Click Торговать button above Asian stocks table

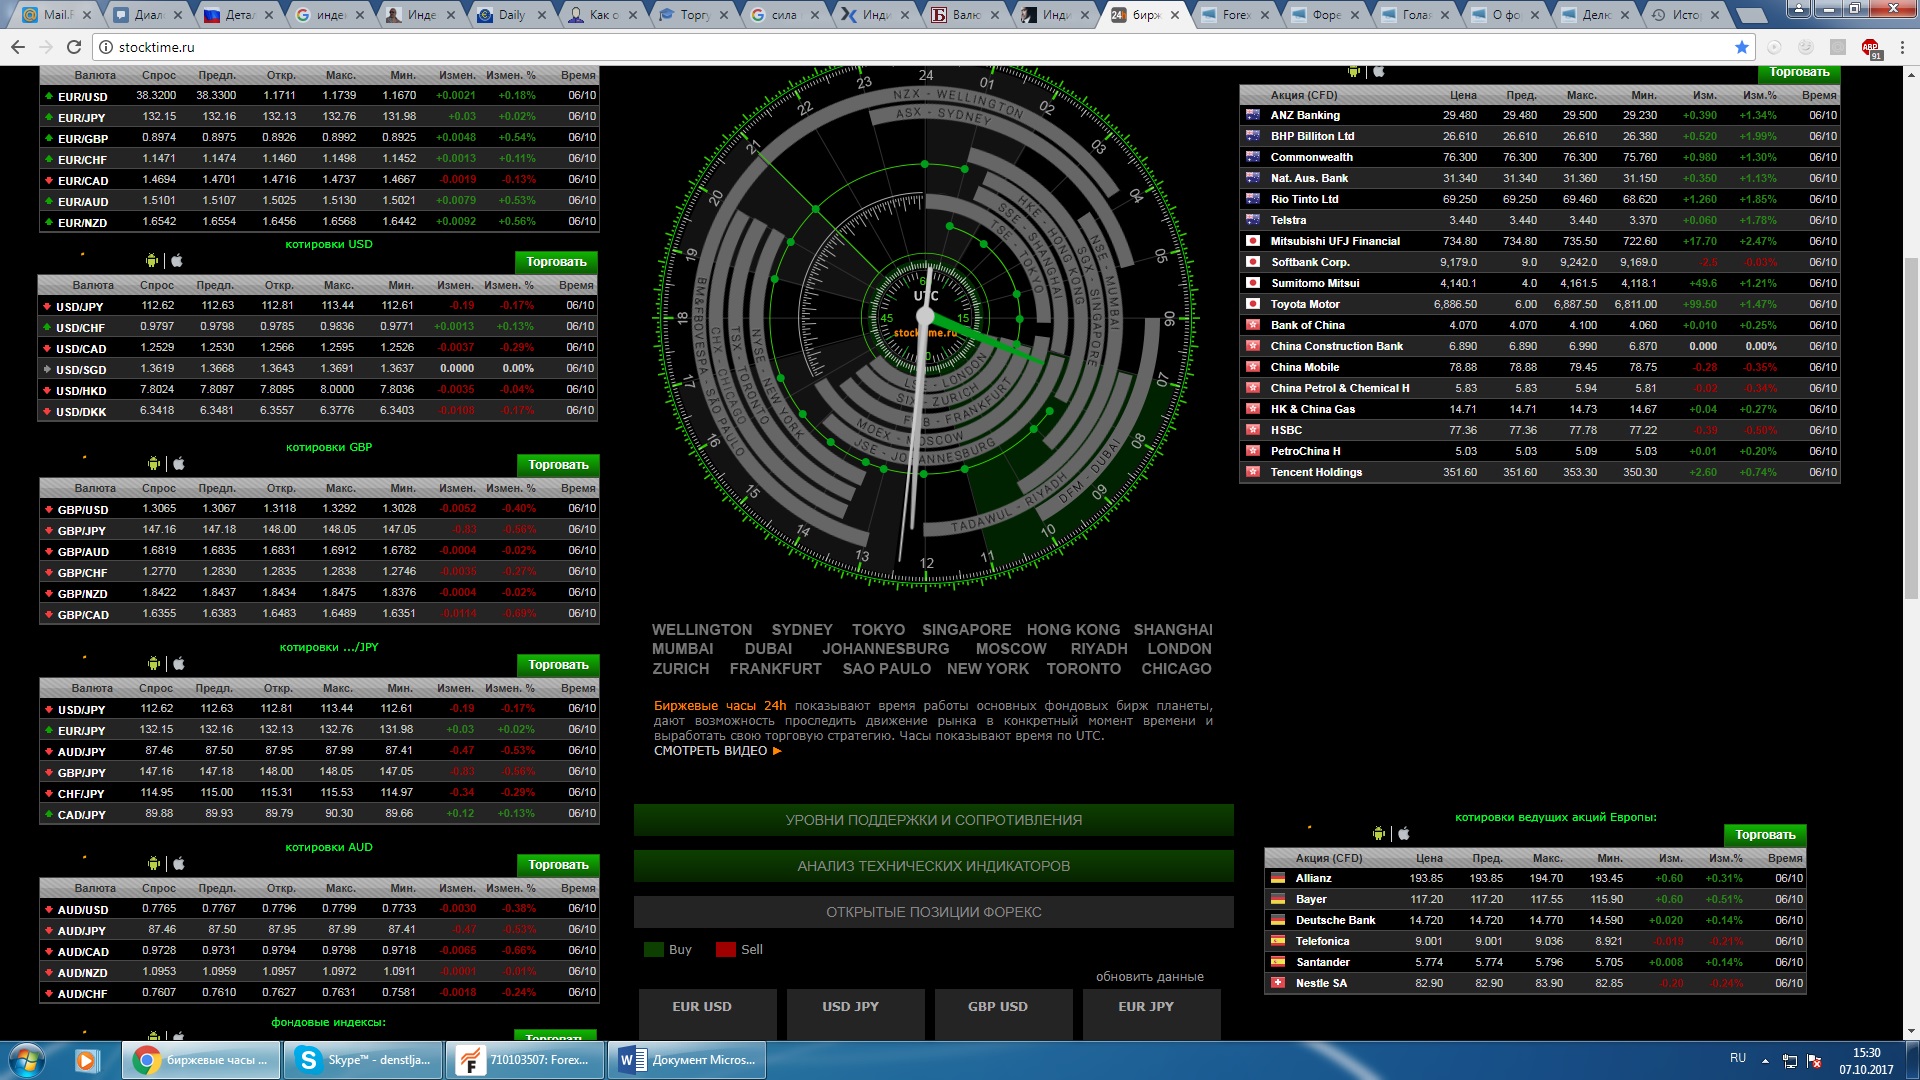point(1799,73)
